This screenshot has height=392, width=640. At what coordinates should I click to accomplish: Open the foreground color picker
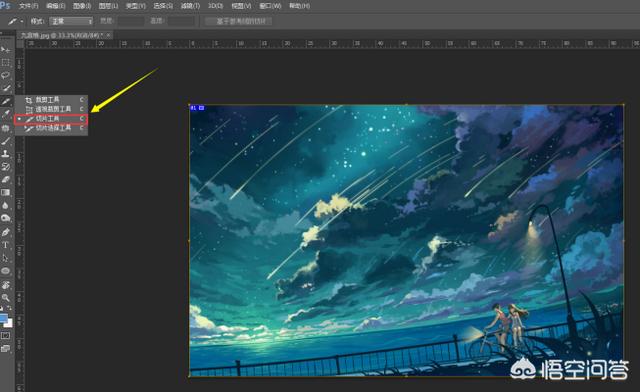pyautogui.click(x=3, y=317)
